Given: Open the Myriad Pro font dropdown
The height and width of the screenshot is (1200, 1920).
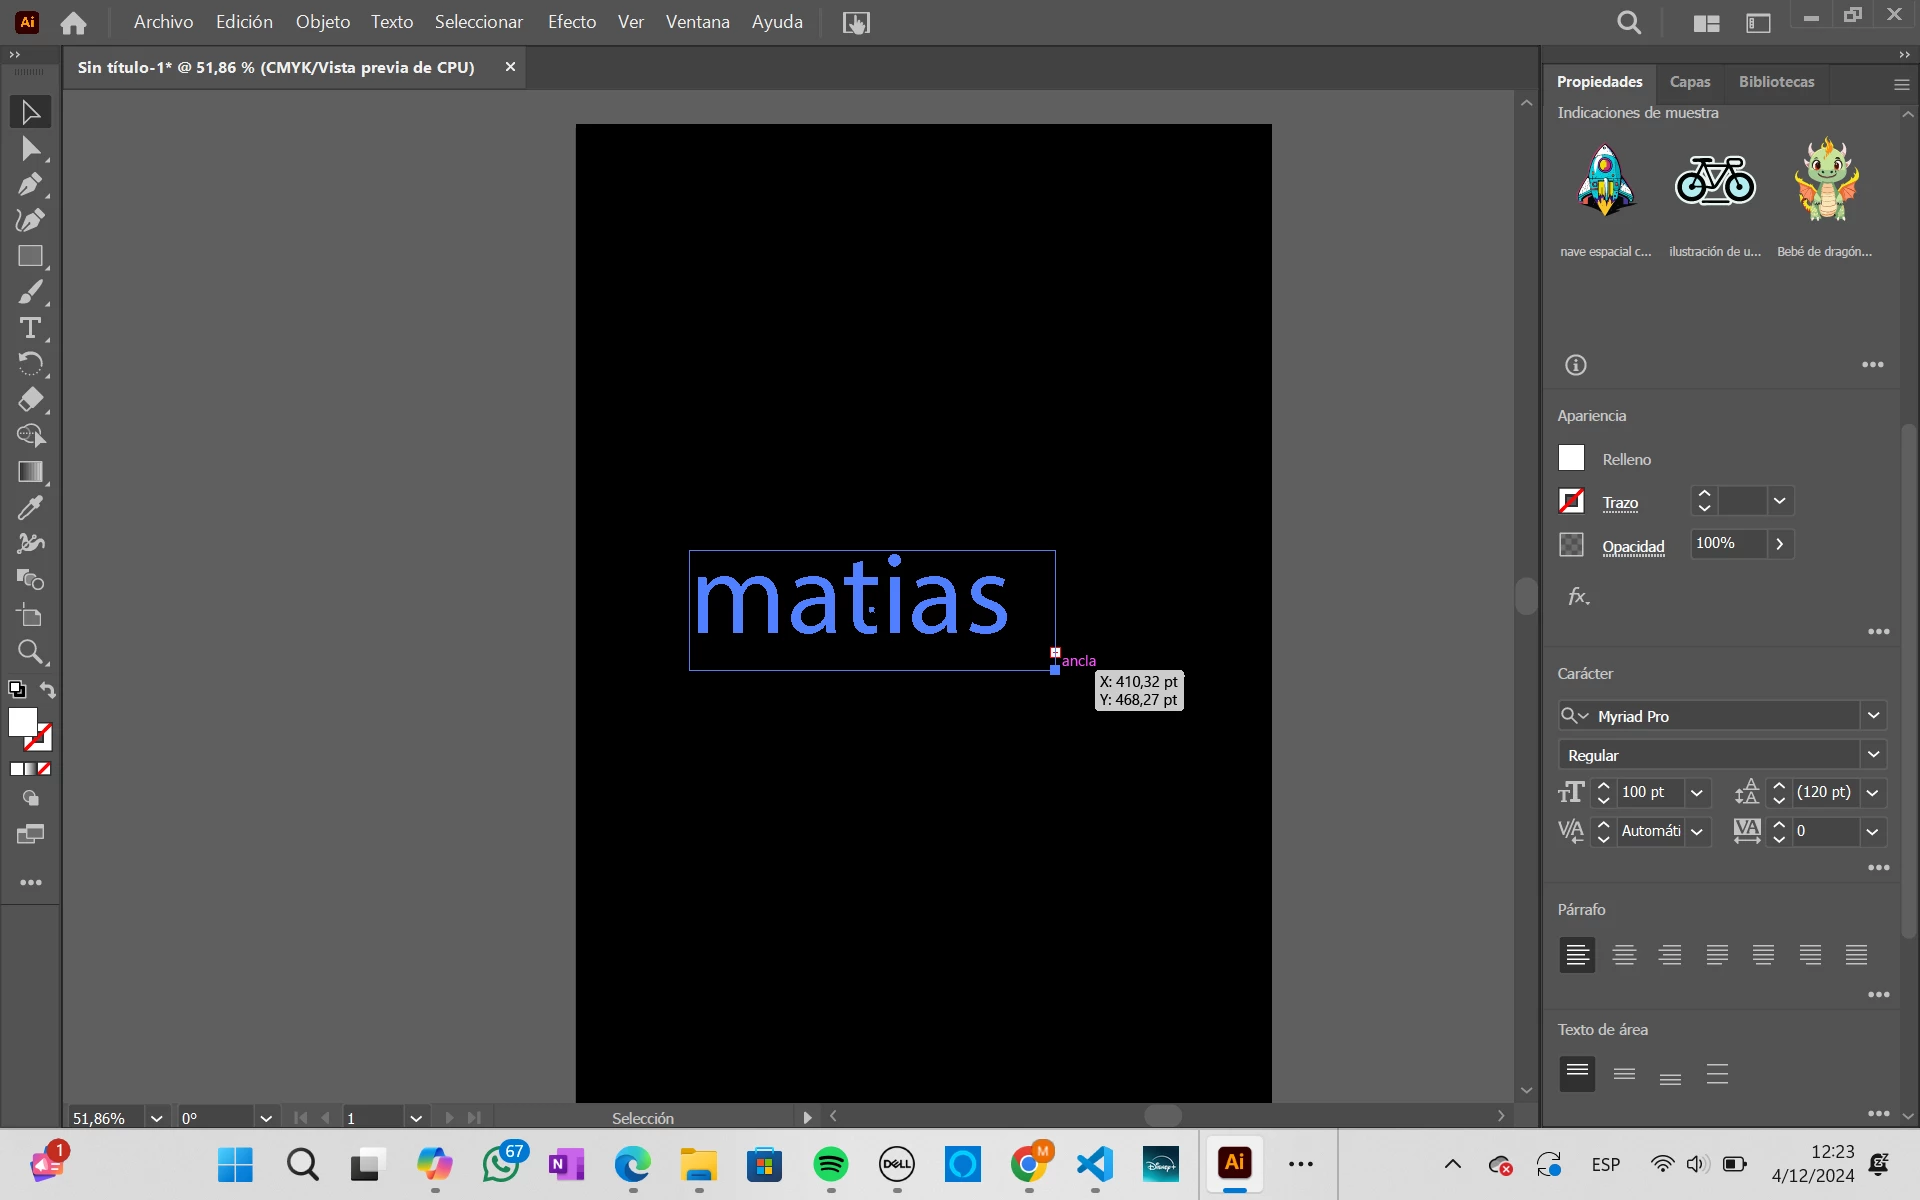Looking at the screenshot, I should [1873, 716].
